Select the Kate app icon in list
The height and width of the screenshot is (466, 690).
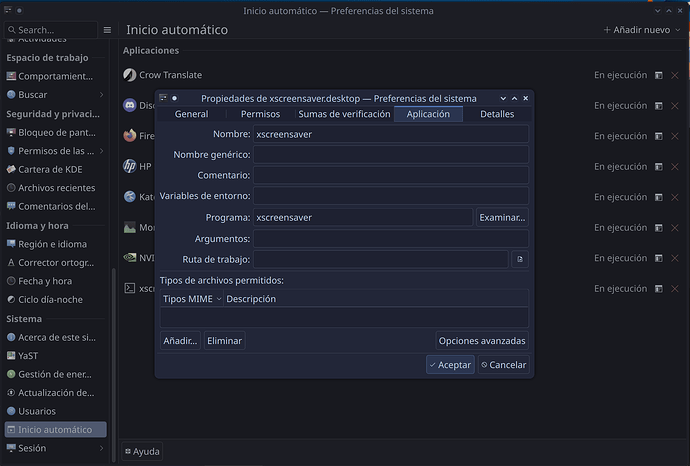click(x=129, y=196)
